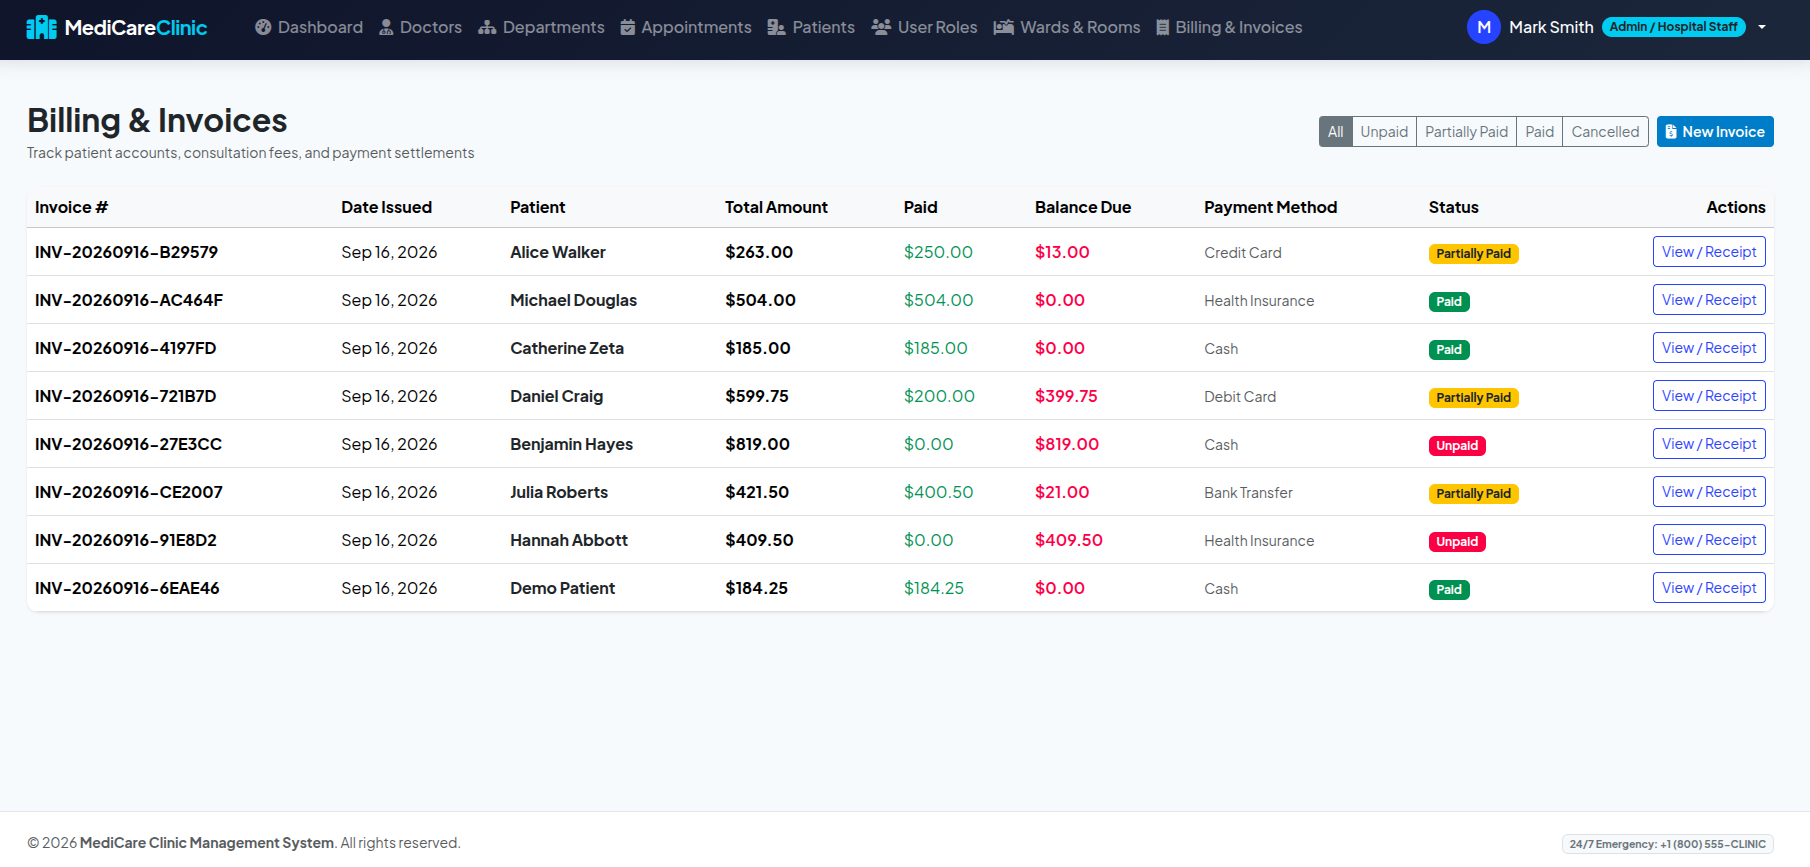Click the Wards & Rooms bed icon
Image resolution: width=1810 pixels, height=867 pixels.
1004,27
